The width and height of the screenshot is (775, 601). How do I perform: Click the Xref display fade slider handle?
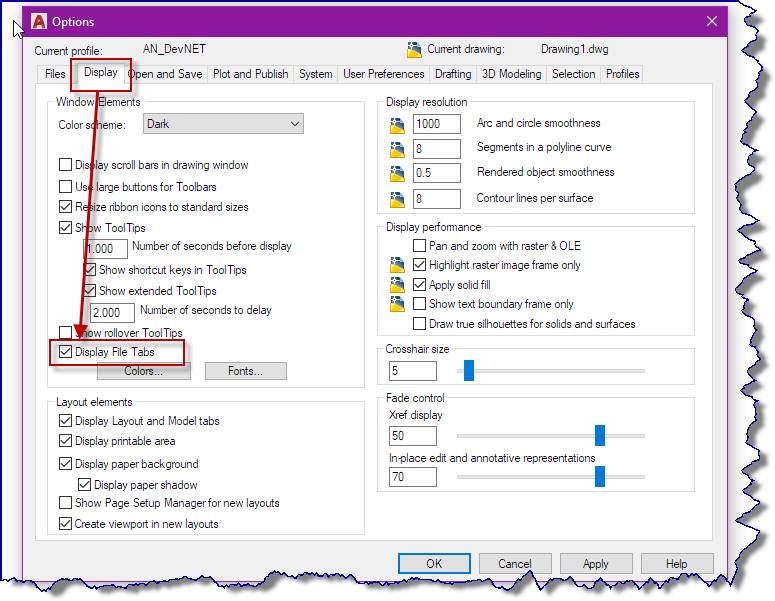(x=600, y=435)
